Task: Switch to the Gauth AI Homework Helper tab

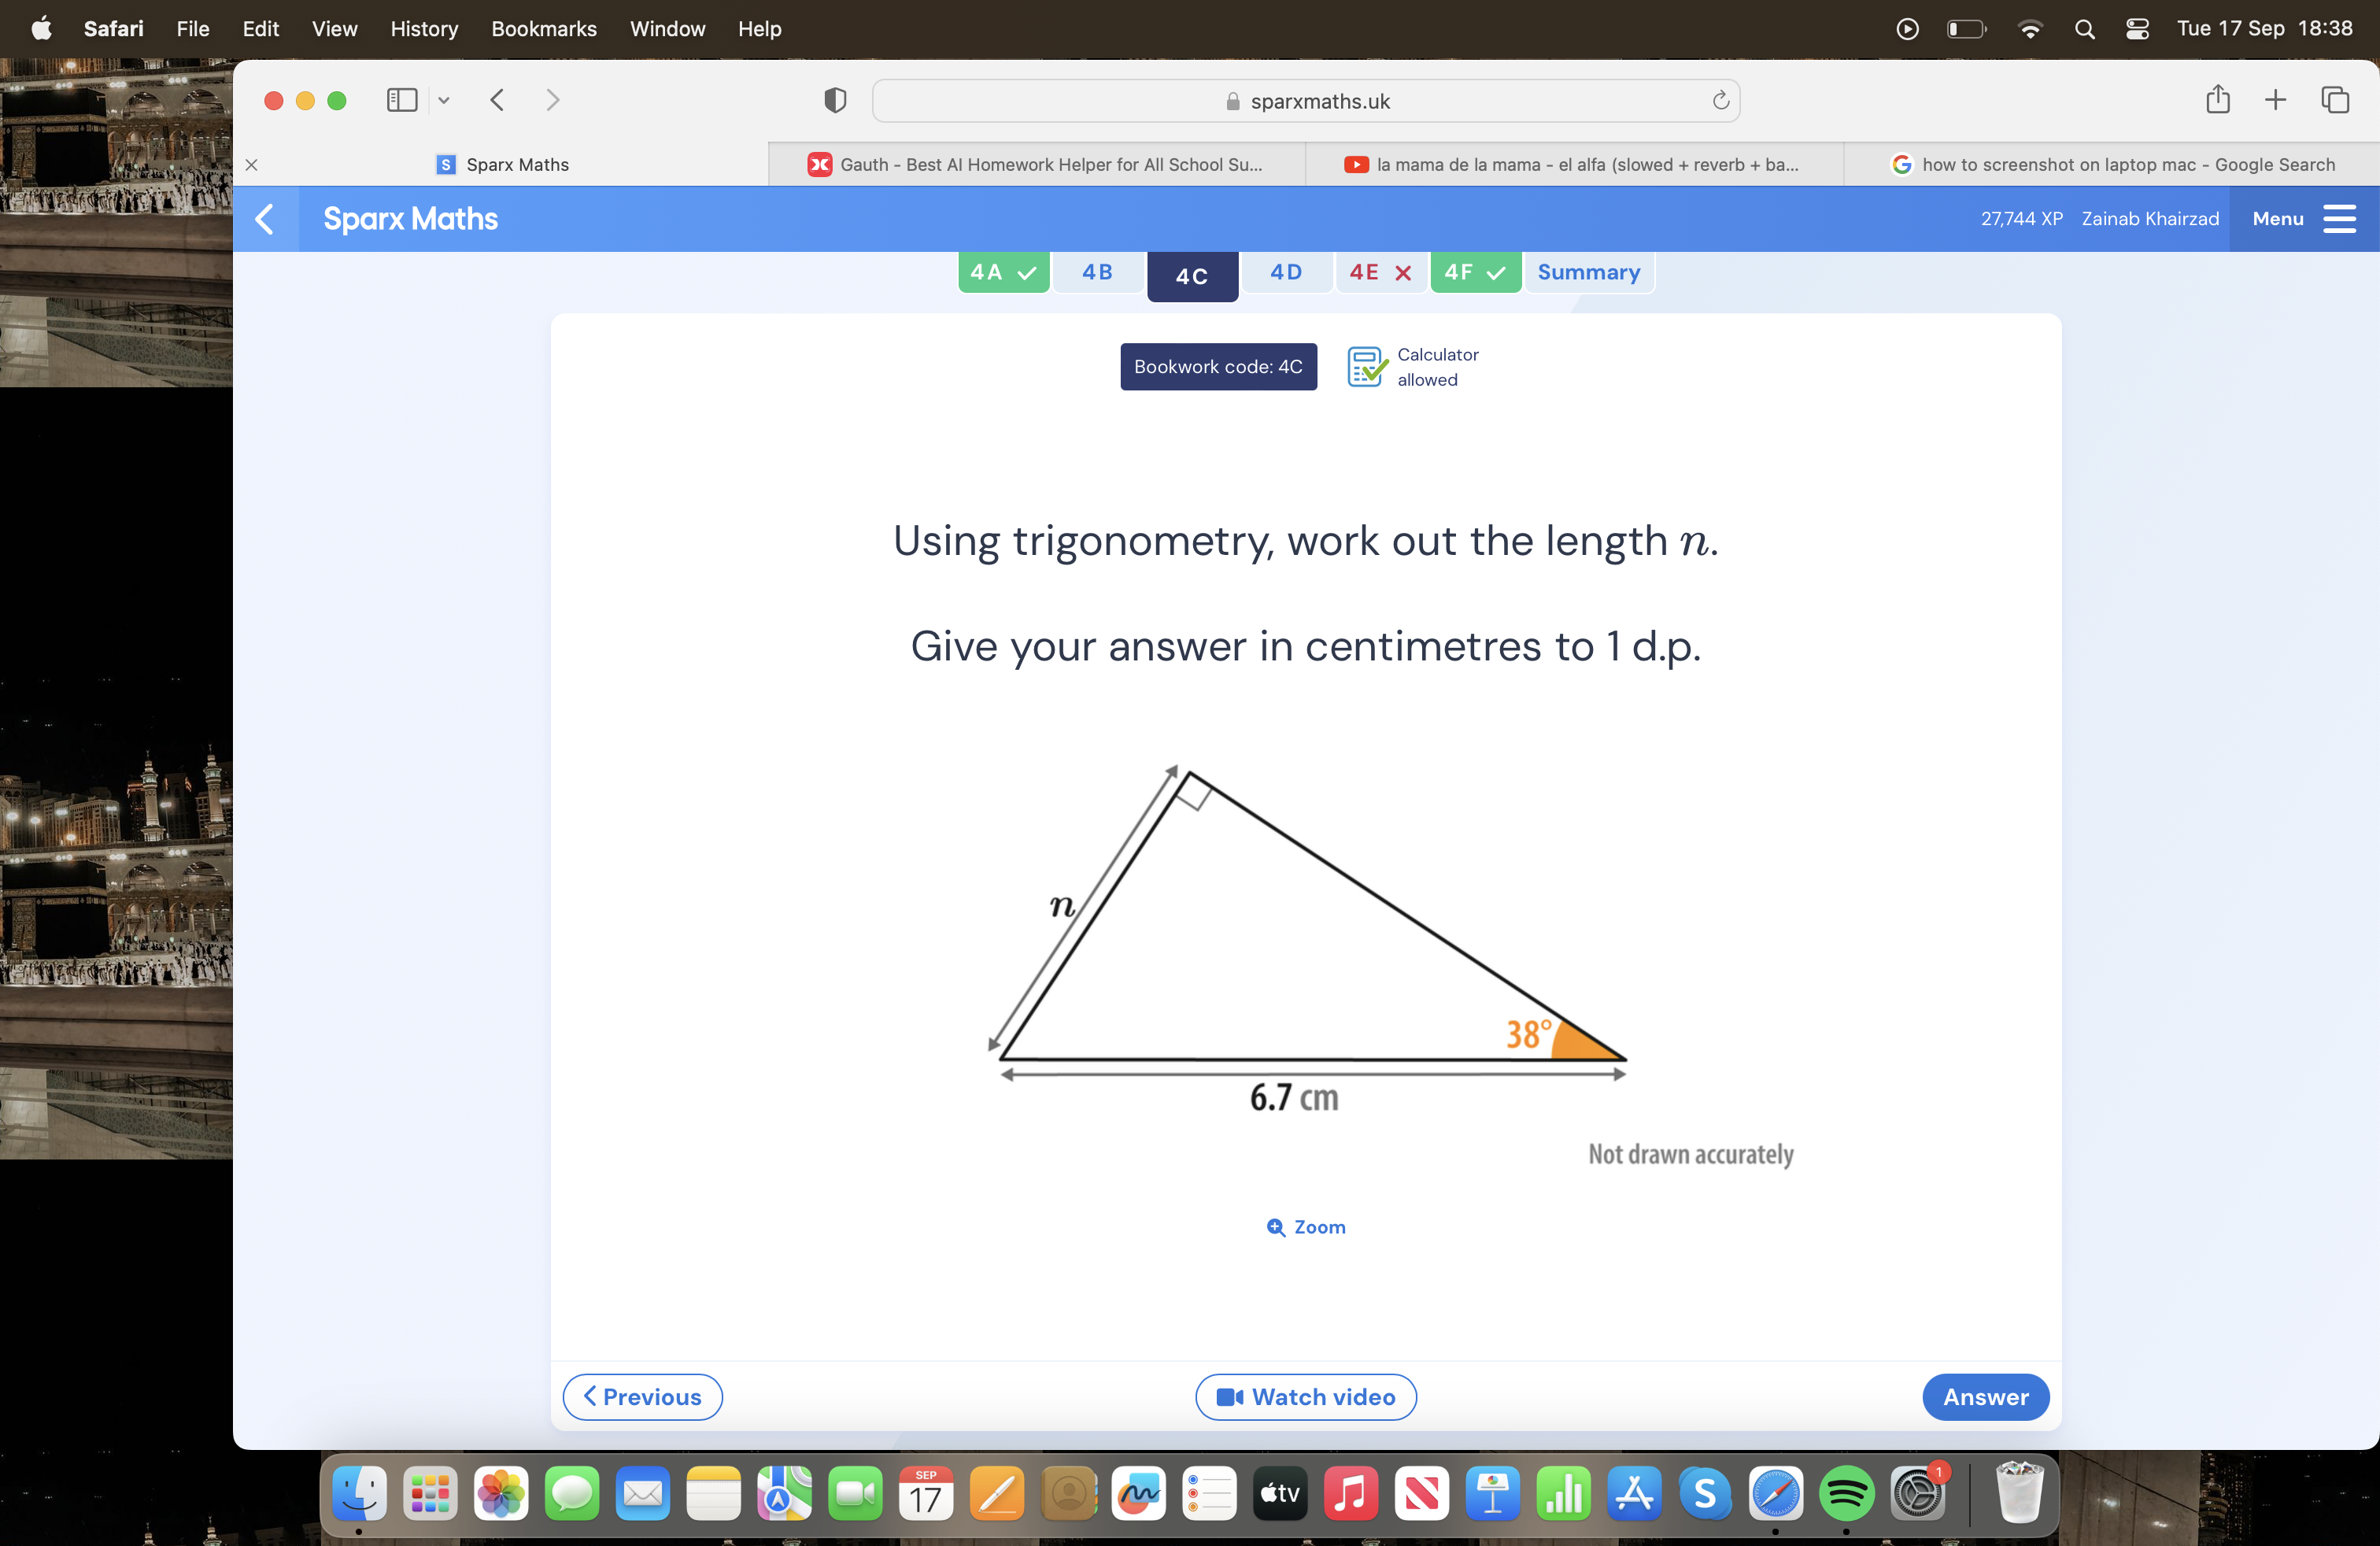Action: point(1036,165)
